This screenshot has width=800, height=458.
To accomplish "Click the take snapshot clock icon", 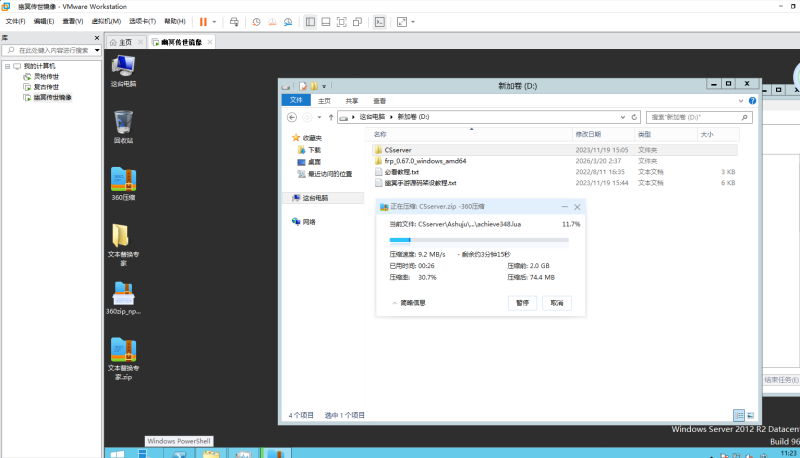I will [x=256, y=22].
